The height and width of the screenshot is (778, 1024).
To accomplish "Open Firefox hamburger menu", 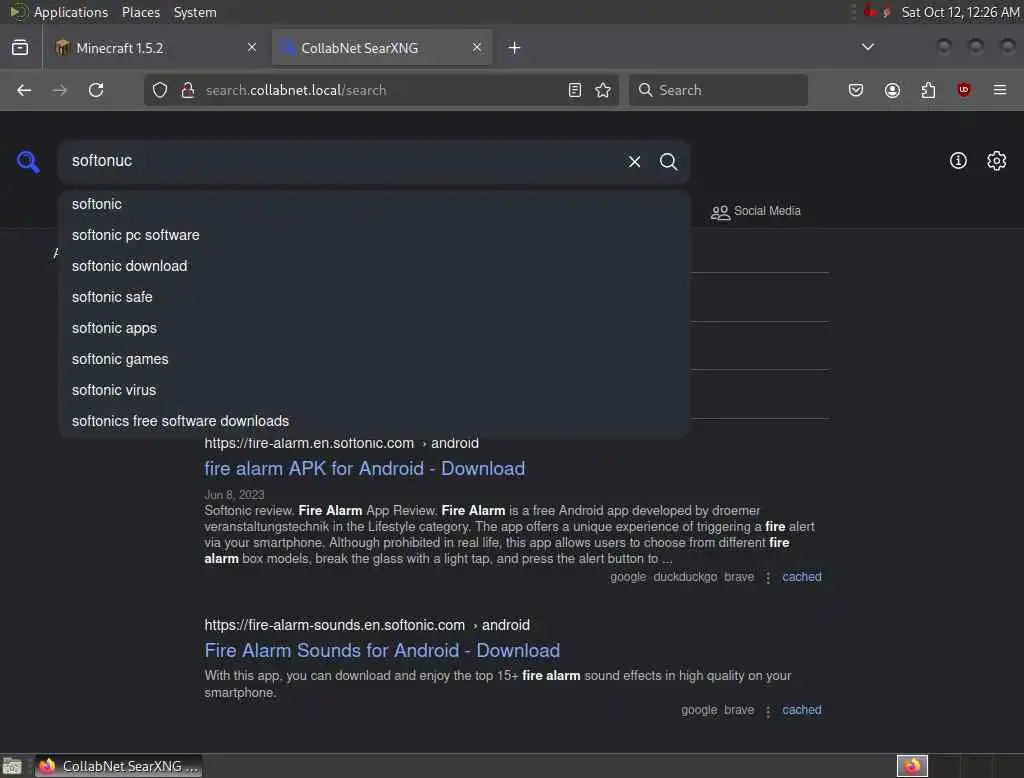I will click(x=1000, y=90).
